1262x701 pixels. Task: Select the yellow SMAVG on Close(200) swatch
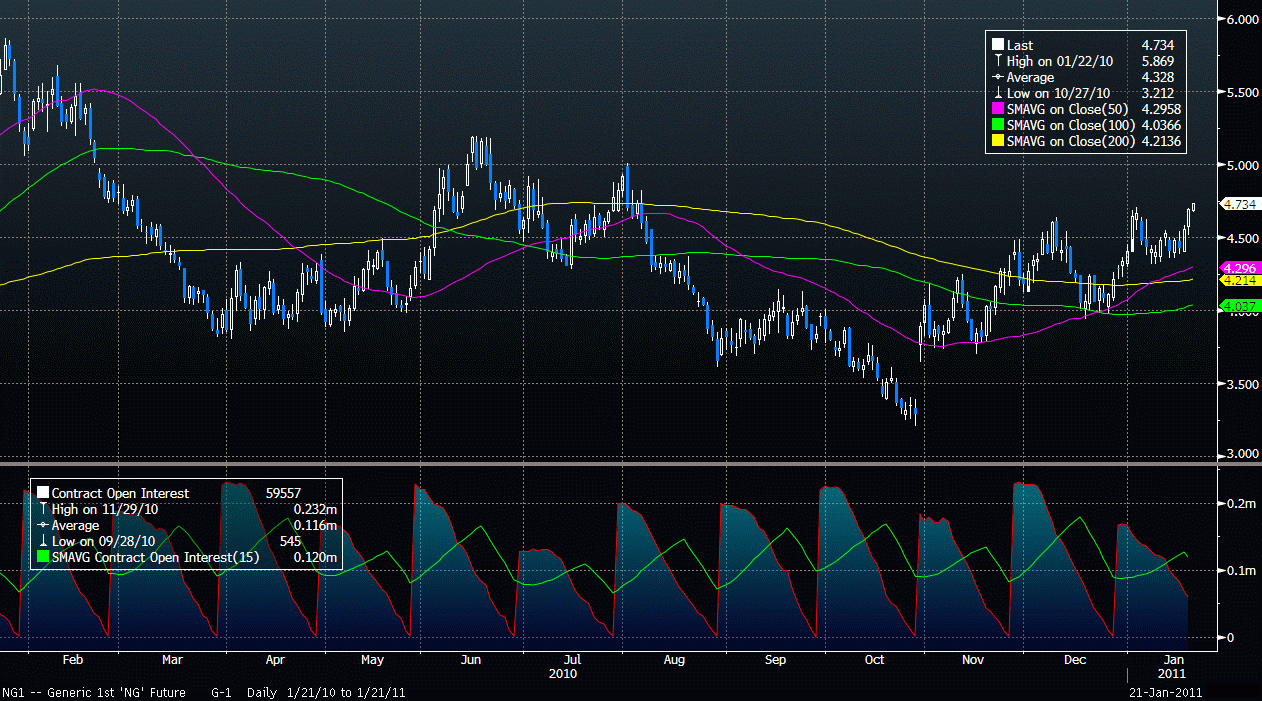[x=997, y=141]
